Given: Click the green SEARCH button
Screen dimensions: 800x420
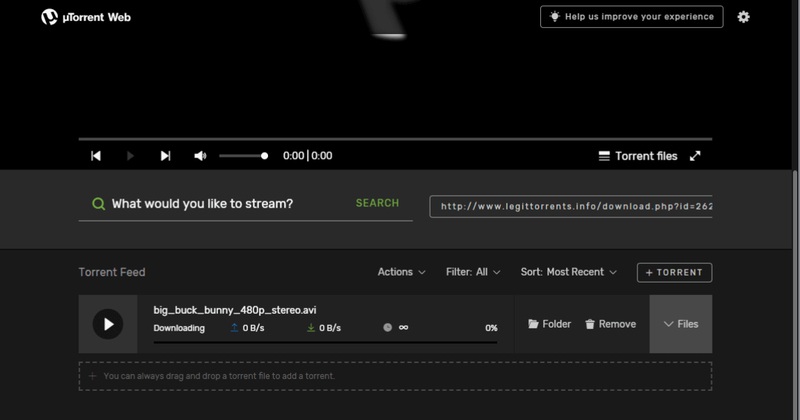Looking at the screenshot, I should [x=377, y=203].
